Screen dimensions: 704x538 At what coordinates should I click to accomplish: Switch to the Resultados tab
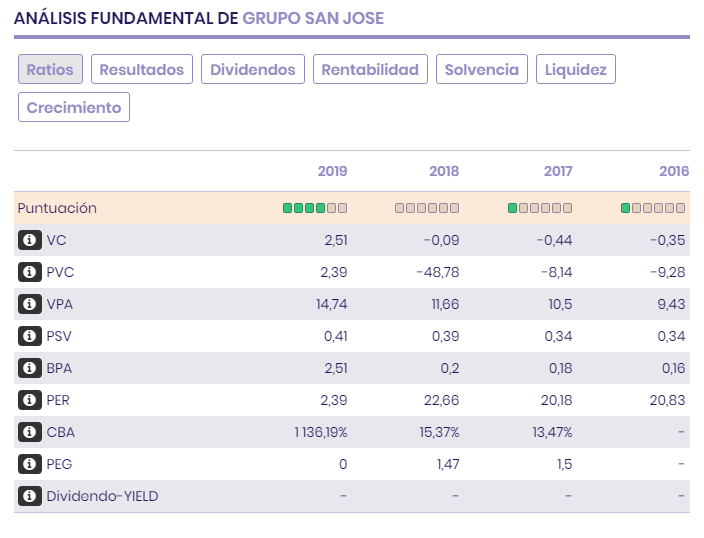pos(142,69)
